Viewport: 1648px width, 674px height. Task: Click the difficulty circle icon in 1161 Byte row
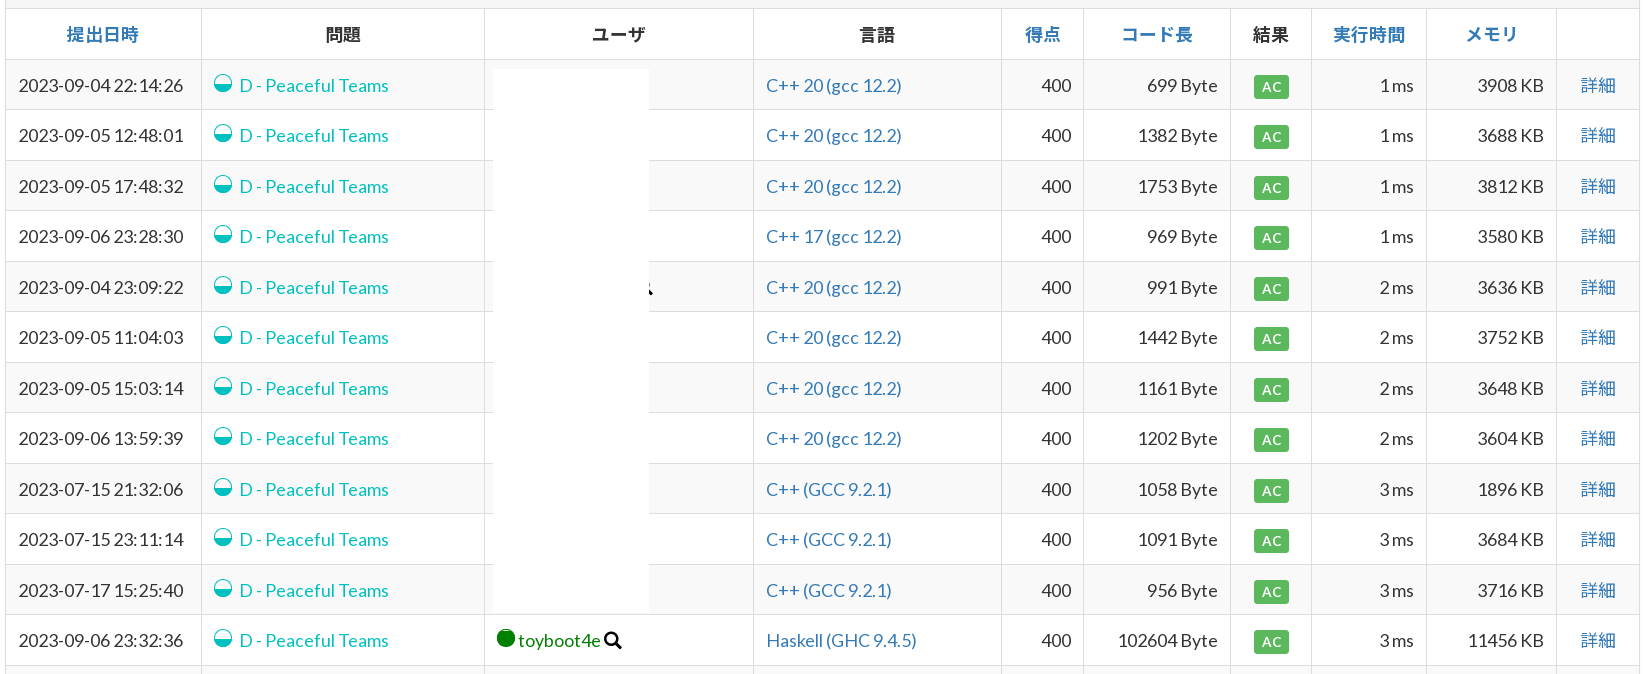coord(223,386)
